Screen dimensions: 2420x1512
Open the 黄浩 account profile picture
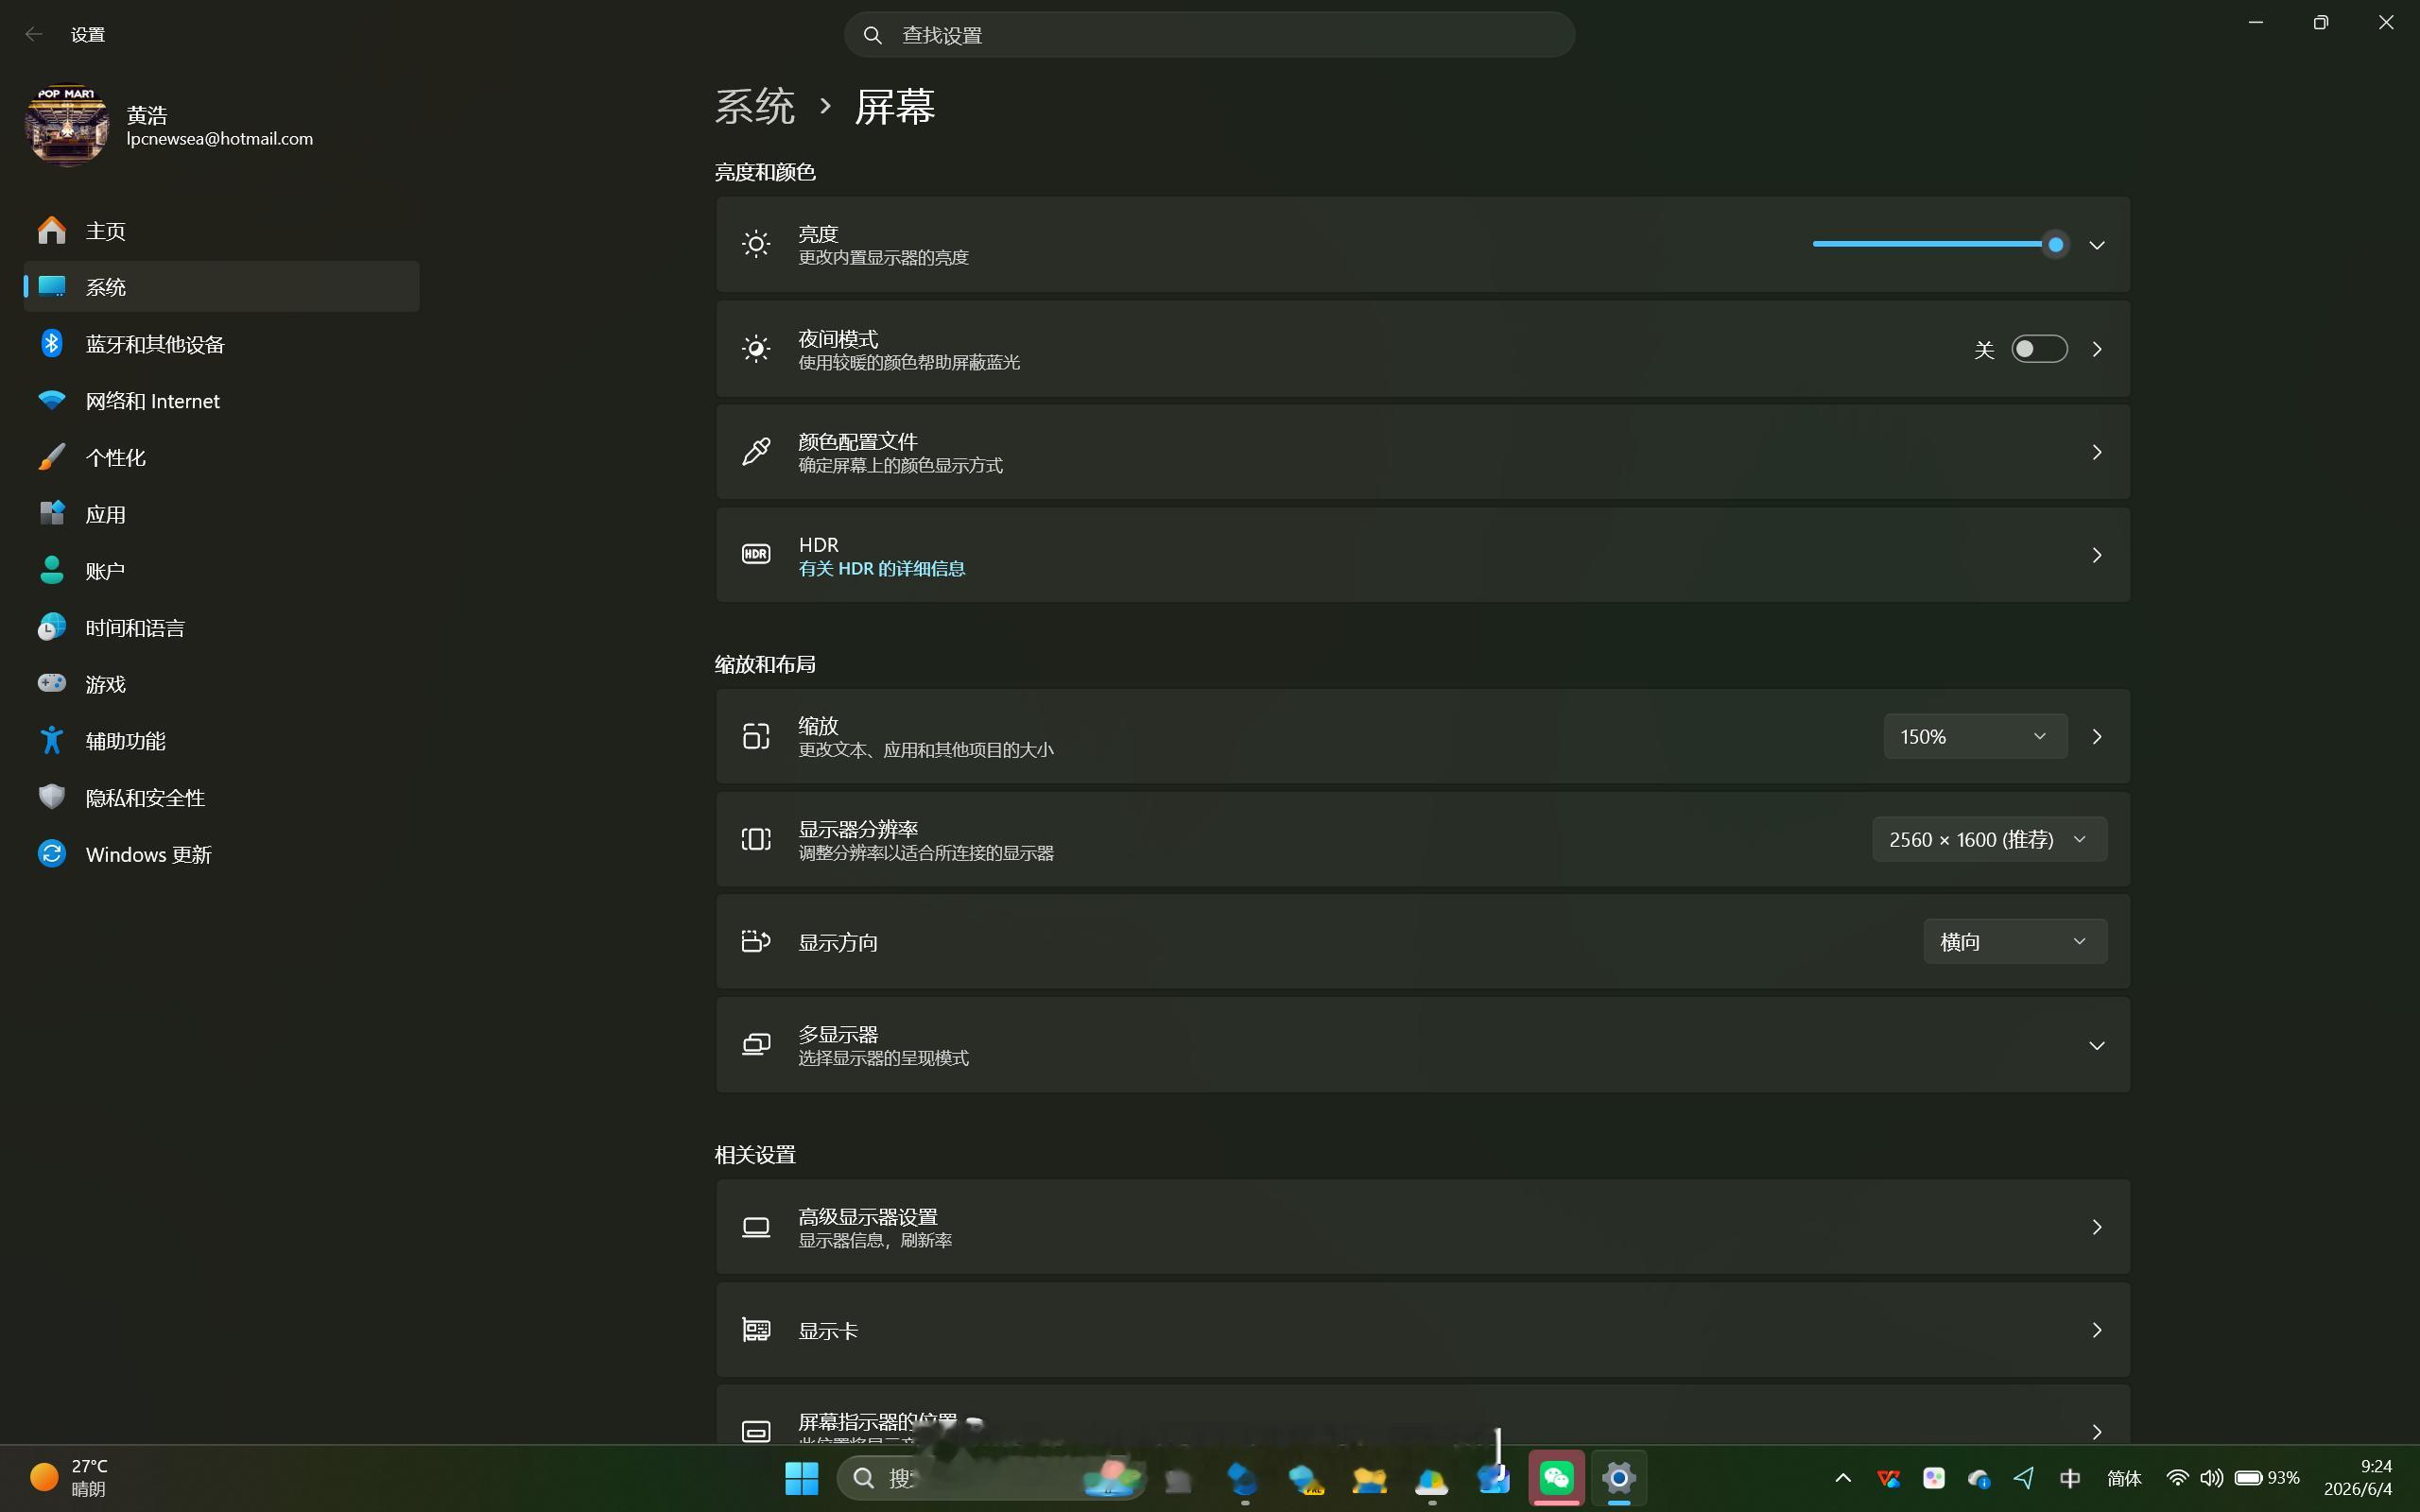67,125
